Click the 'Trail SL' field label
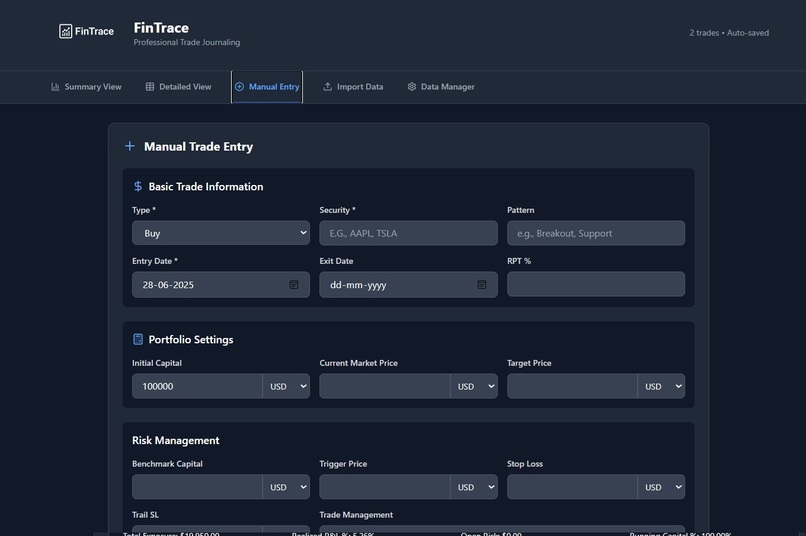 point(145,515)
